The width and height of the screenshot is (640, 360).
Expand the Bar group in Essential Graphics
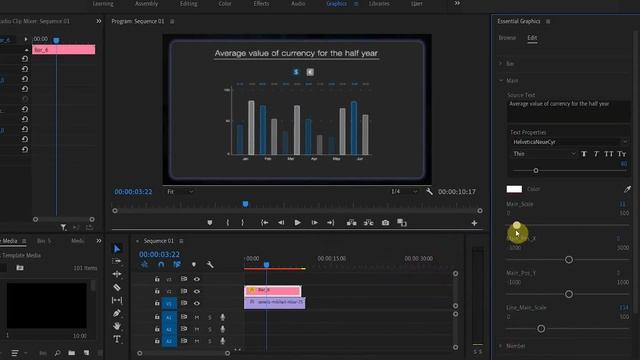pyautogui.click(x=501, y=64)
